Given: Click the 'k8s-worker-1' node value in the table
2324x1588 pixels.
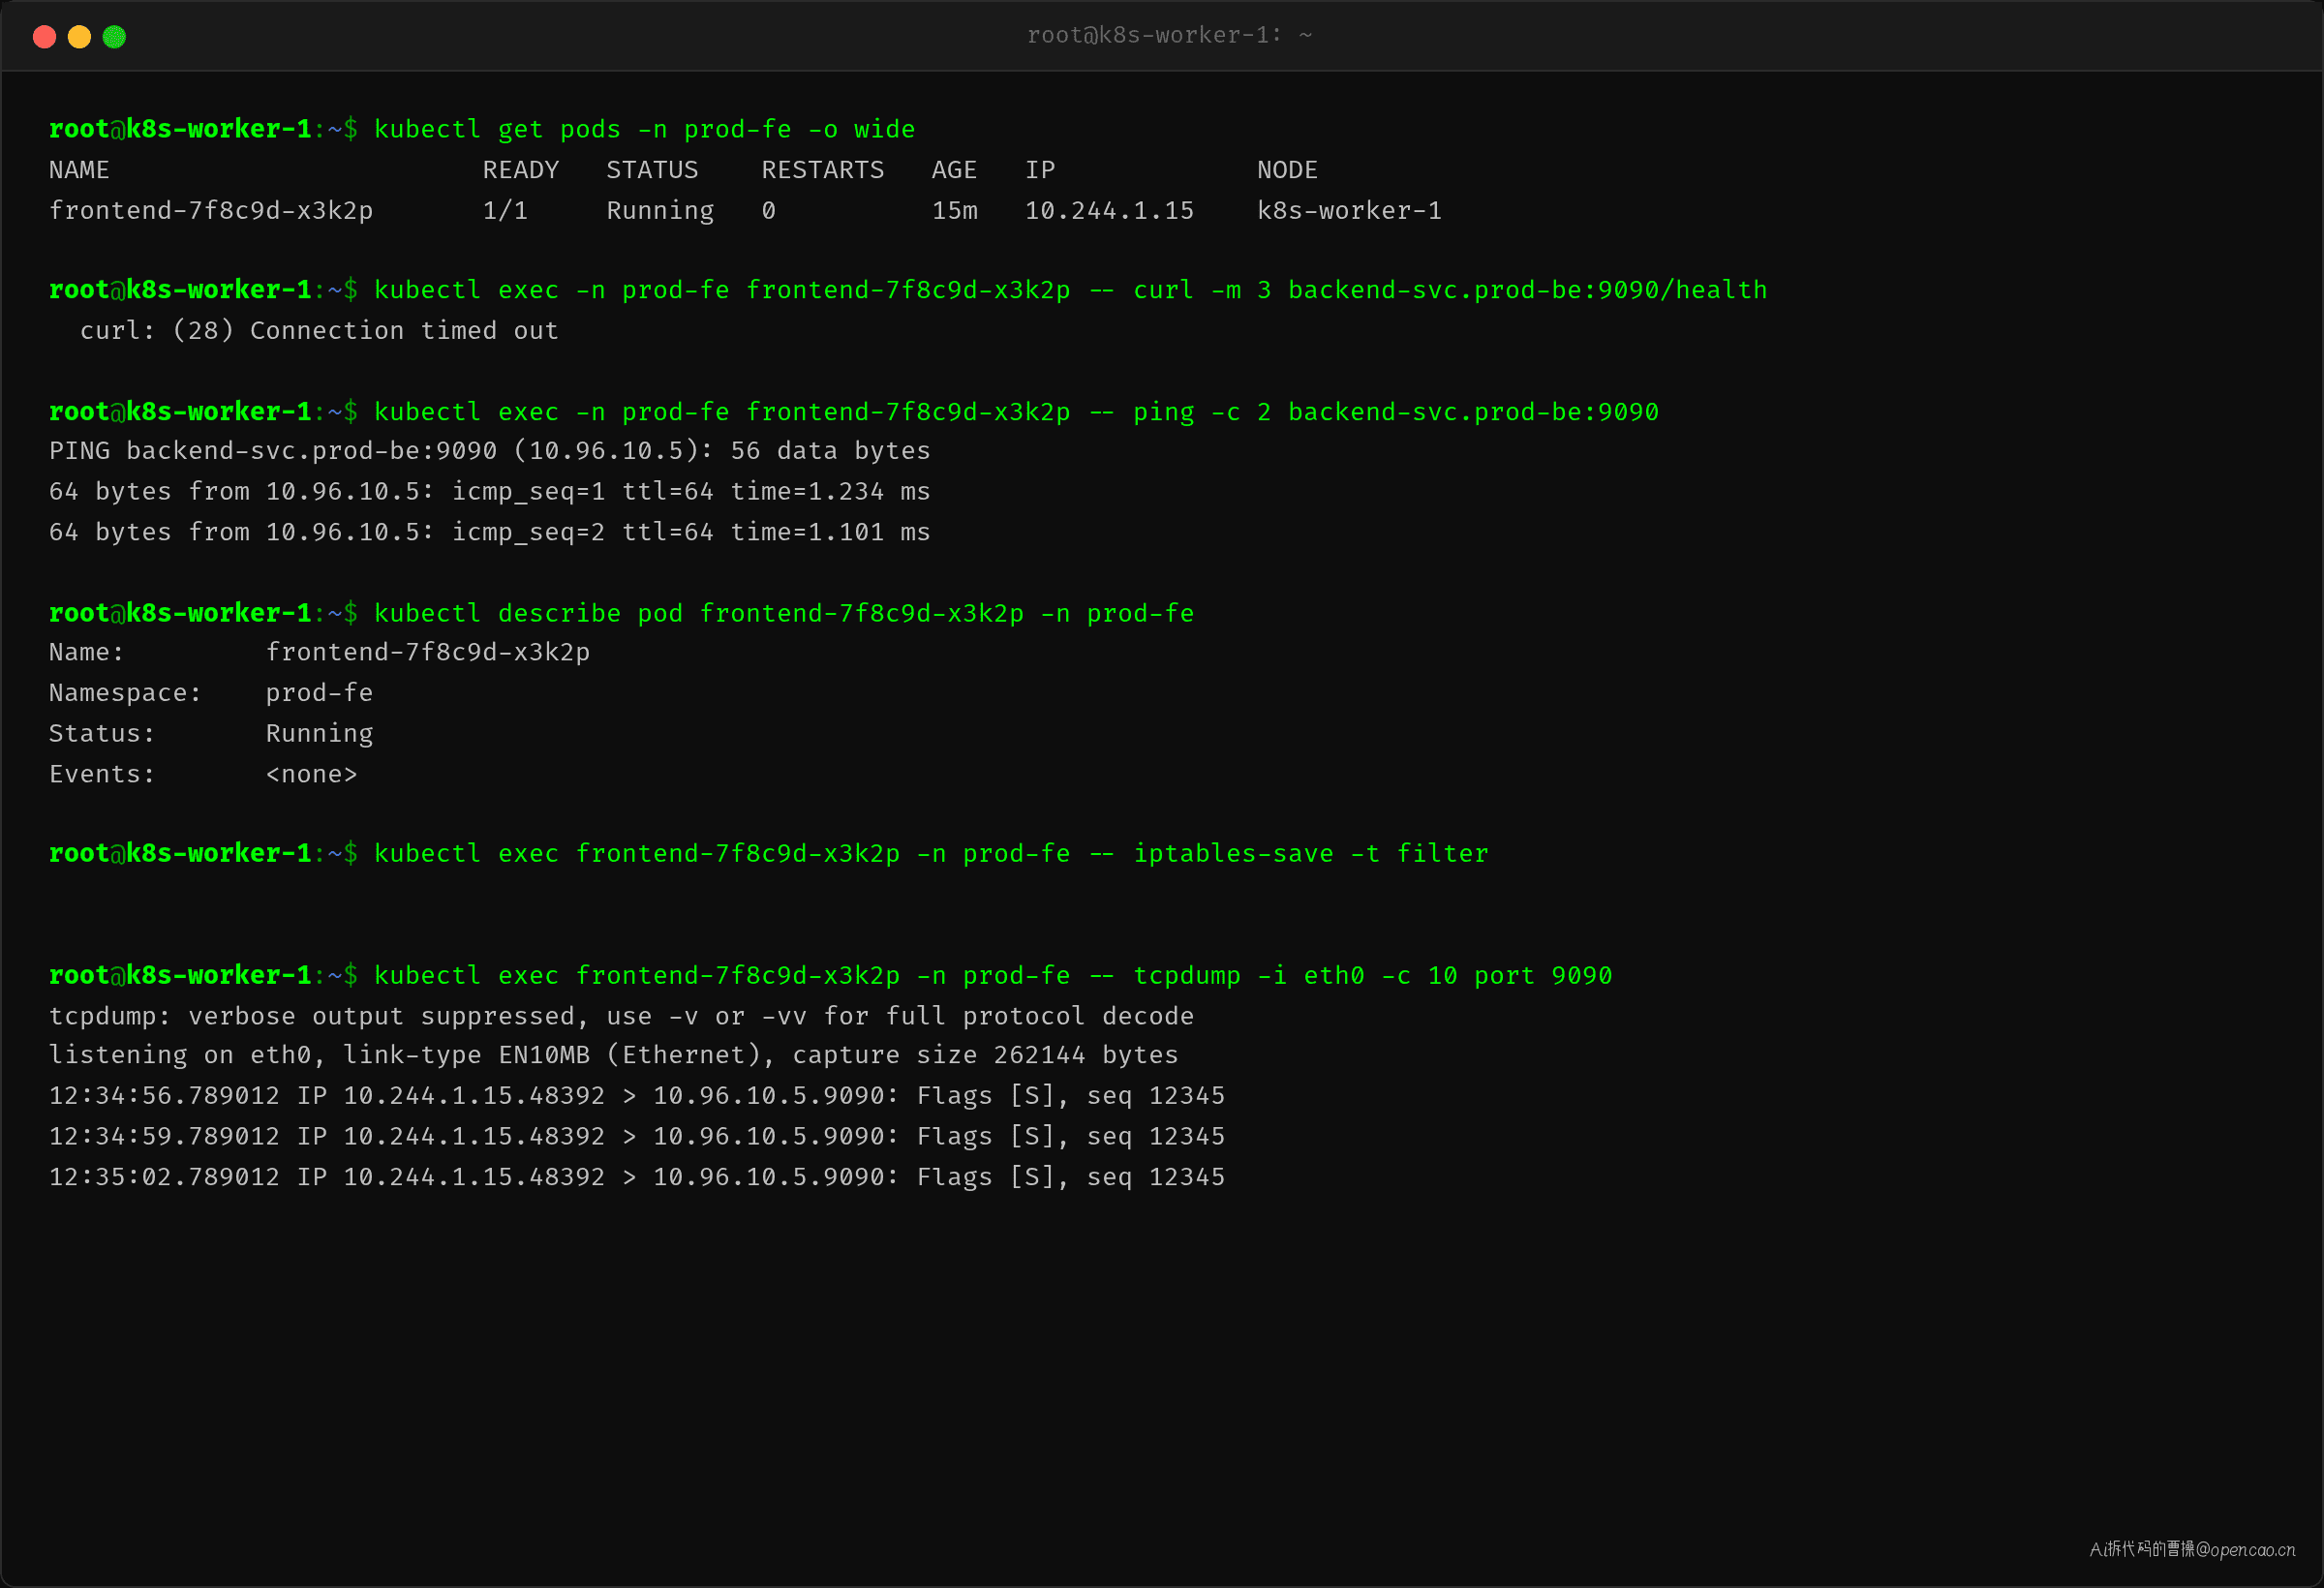Looking at the screenshot, I should coord(1349,211).
